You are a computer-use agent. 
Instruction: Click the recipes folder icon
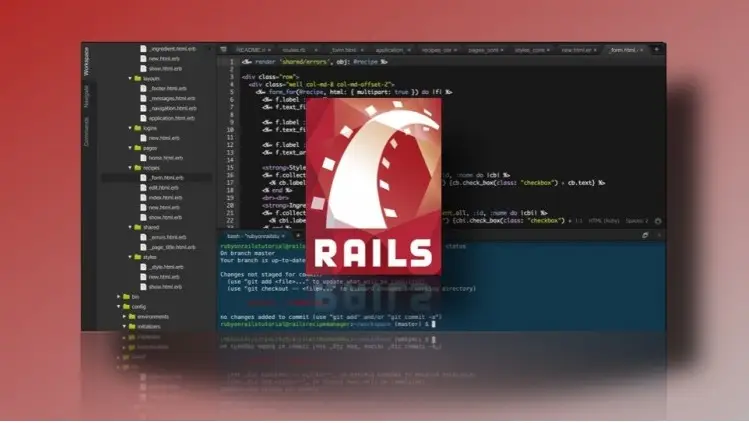tap(138, 168)
